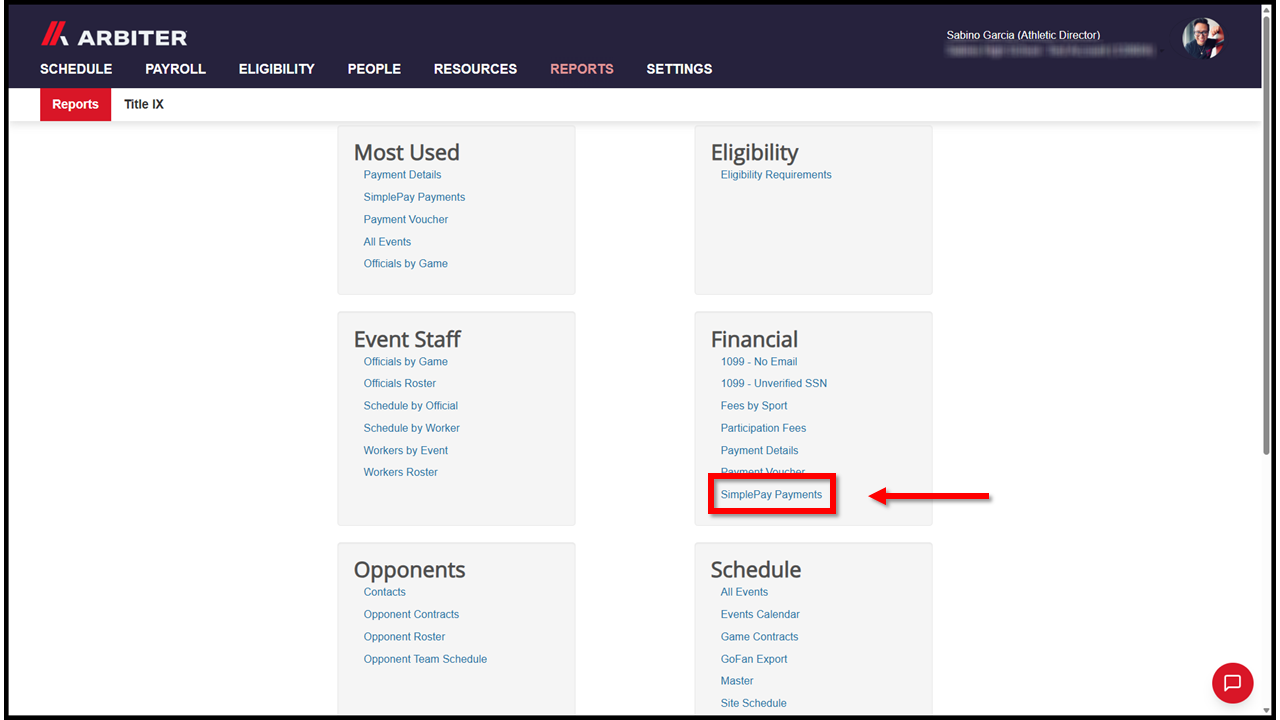
Task: Open the Eligibility menu
Action: tap(276, 69)
